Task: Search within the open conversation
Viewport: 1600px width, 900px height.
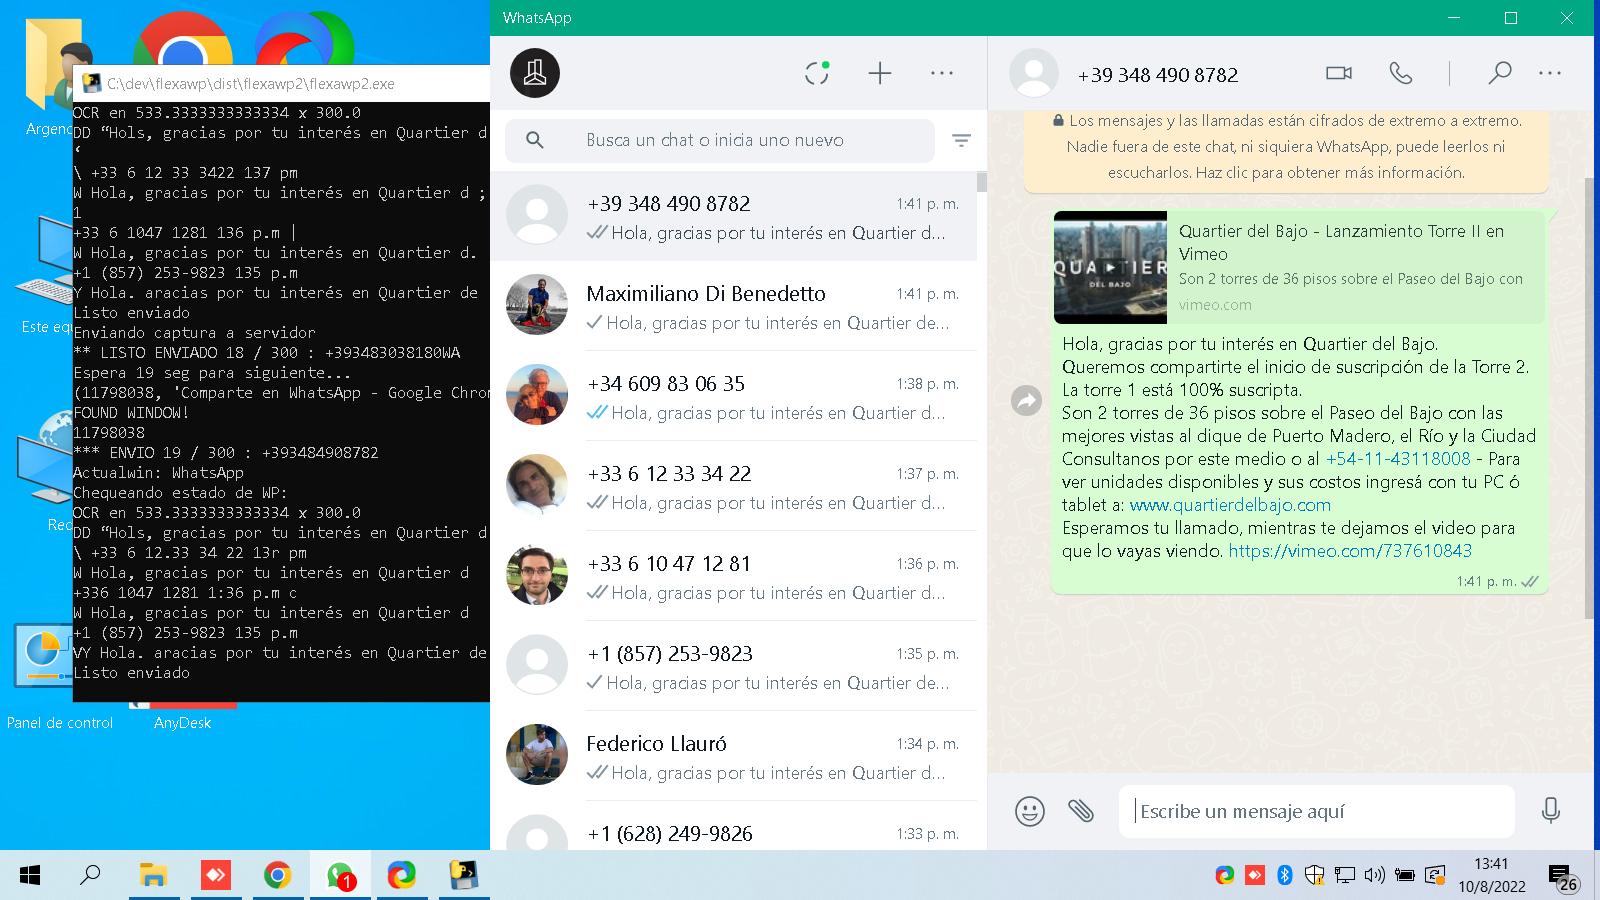Action: tap(1499, 73)
